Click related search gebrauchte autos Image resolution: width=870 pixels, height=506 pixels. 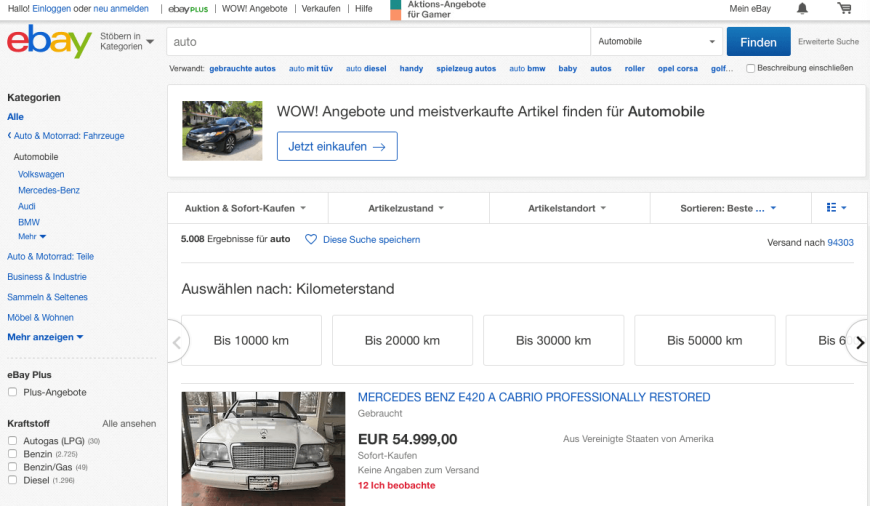[x=242, y=69]
